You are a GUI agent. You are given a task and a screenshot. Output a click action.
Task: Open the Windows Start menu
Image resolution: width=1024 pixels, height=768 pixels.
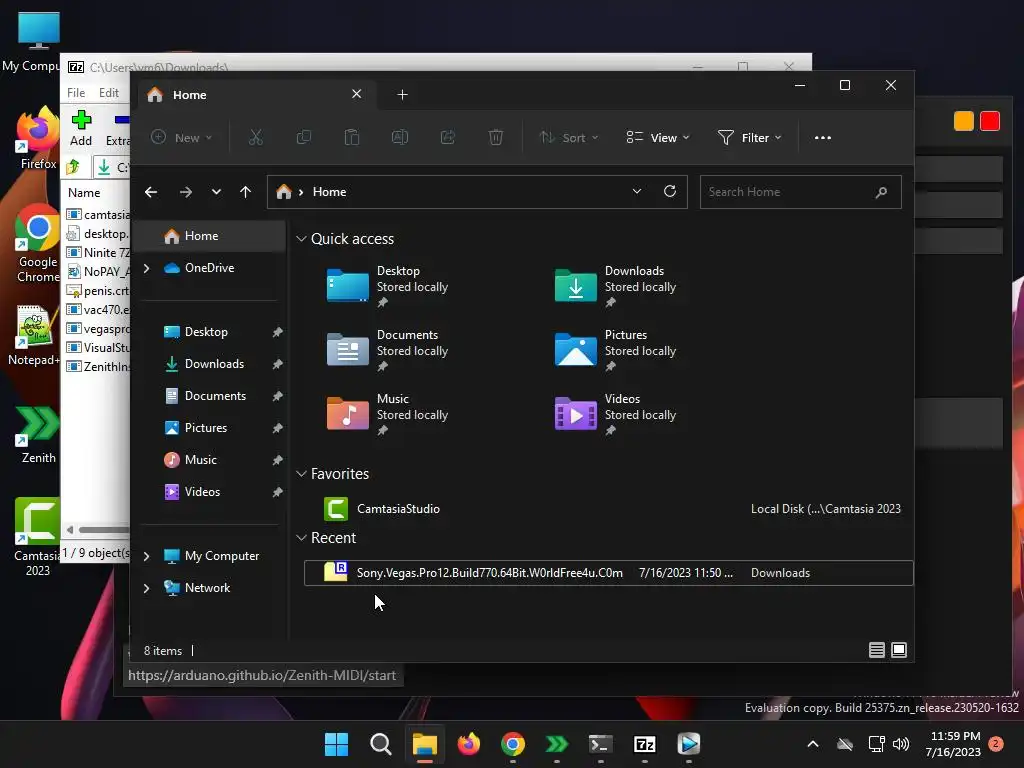coord(336,744)
